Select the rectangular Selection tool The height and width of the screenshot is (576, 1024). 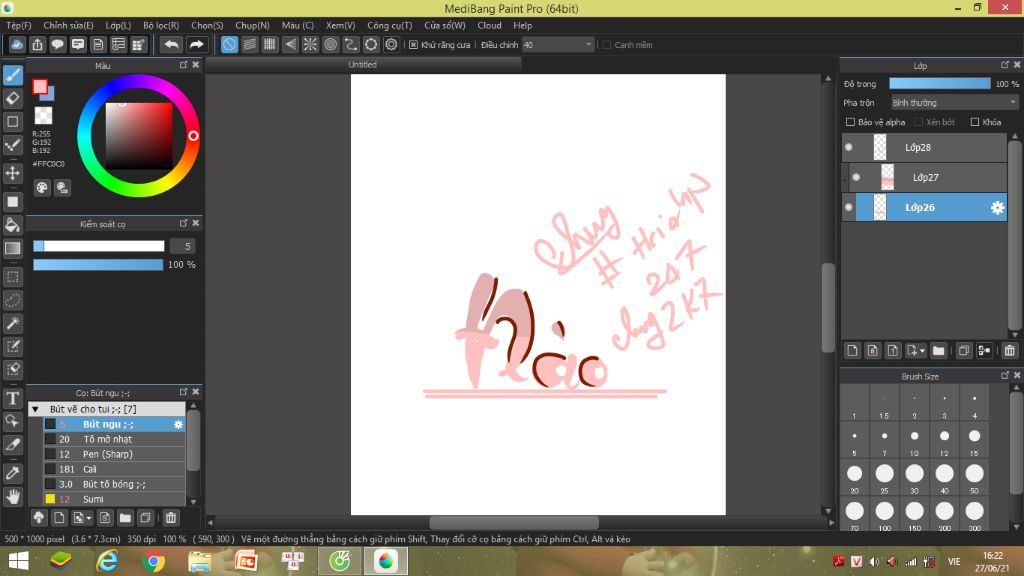[13, 277]
